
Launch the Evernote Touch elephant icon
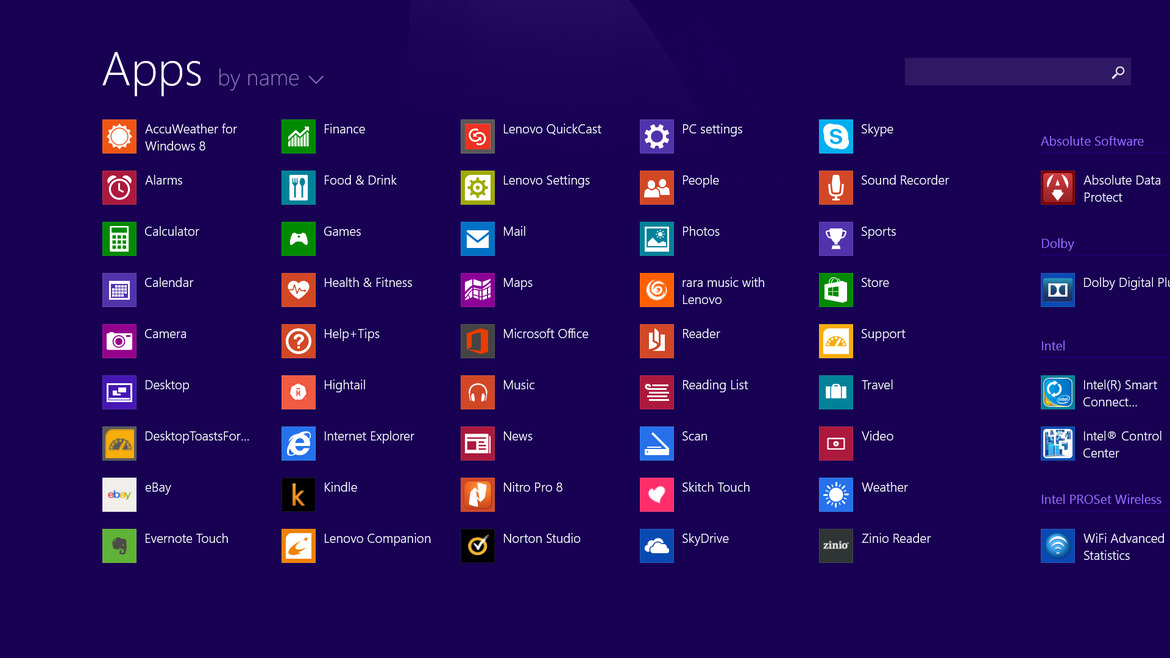(119, 546)
